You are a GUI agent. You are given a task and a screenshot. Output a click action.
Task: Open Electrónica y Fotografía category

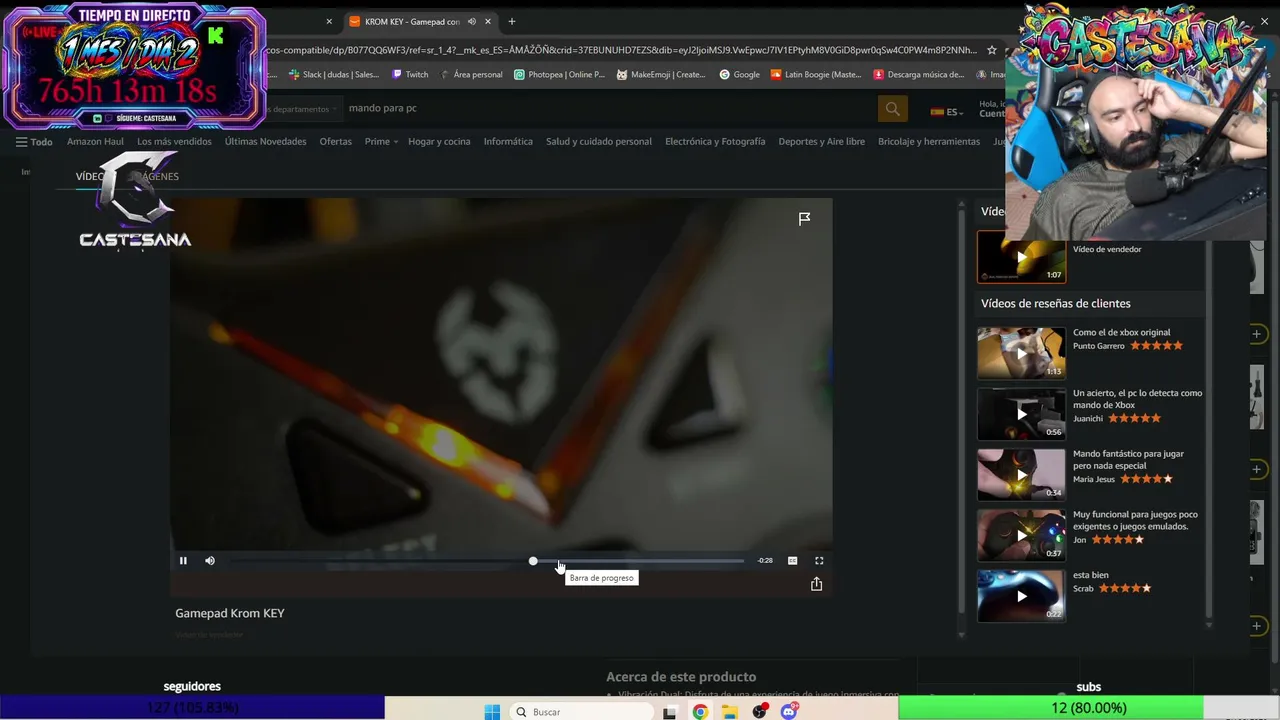(715, 142)
